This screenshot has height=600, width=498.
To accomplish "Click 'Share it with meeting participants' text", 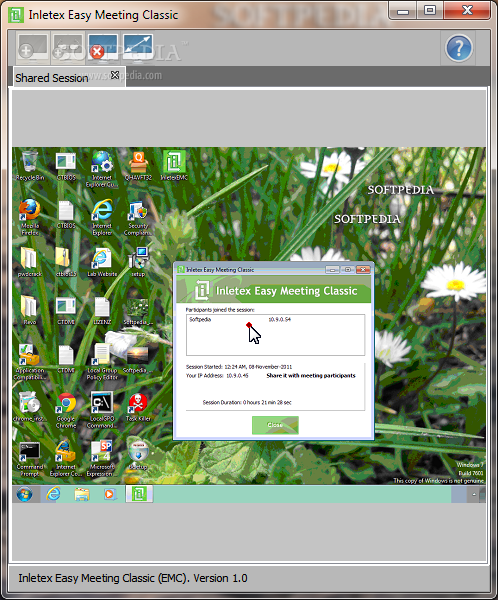I will [x=311, y=375].
